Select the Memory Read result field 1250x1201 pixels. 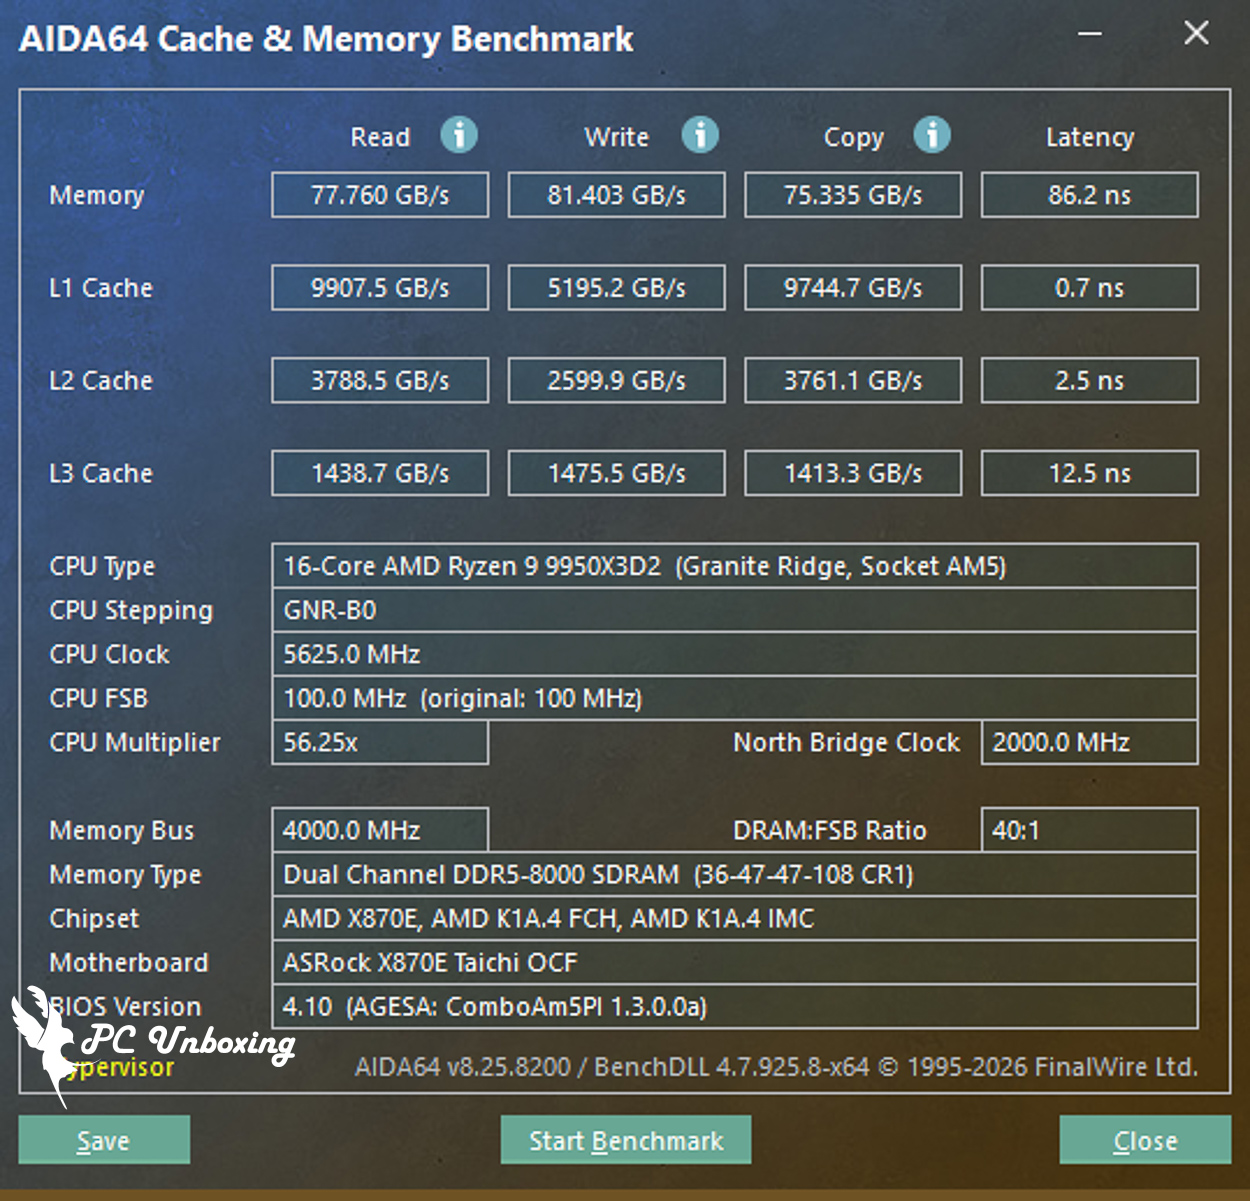pyautogui.click(x=380, y=195)
